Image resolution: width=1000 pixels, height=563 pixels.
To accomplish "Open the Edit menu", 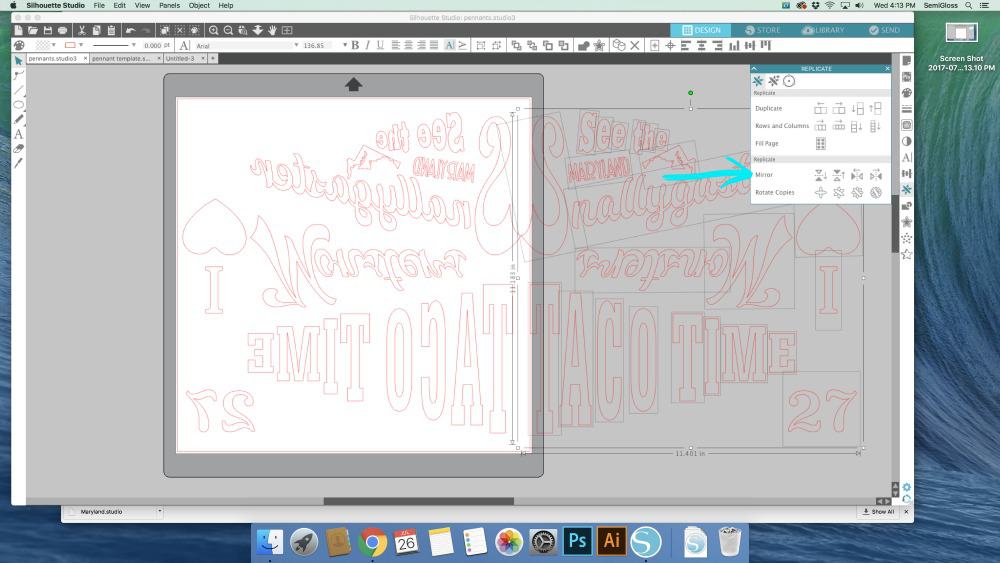I will (119, 5).
